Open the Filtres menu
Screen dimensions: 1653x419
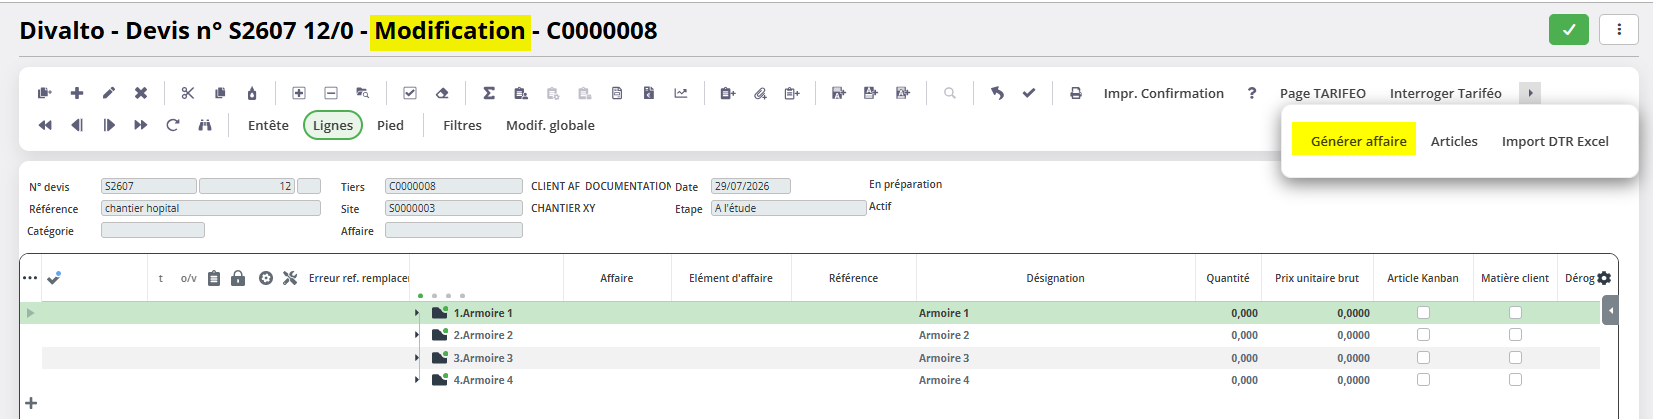(462, 125)
